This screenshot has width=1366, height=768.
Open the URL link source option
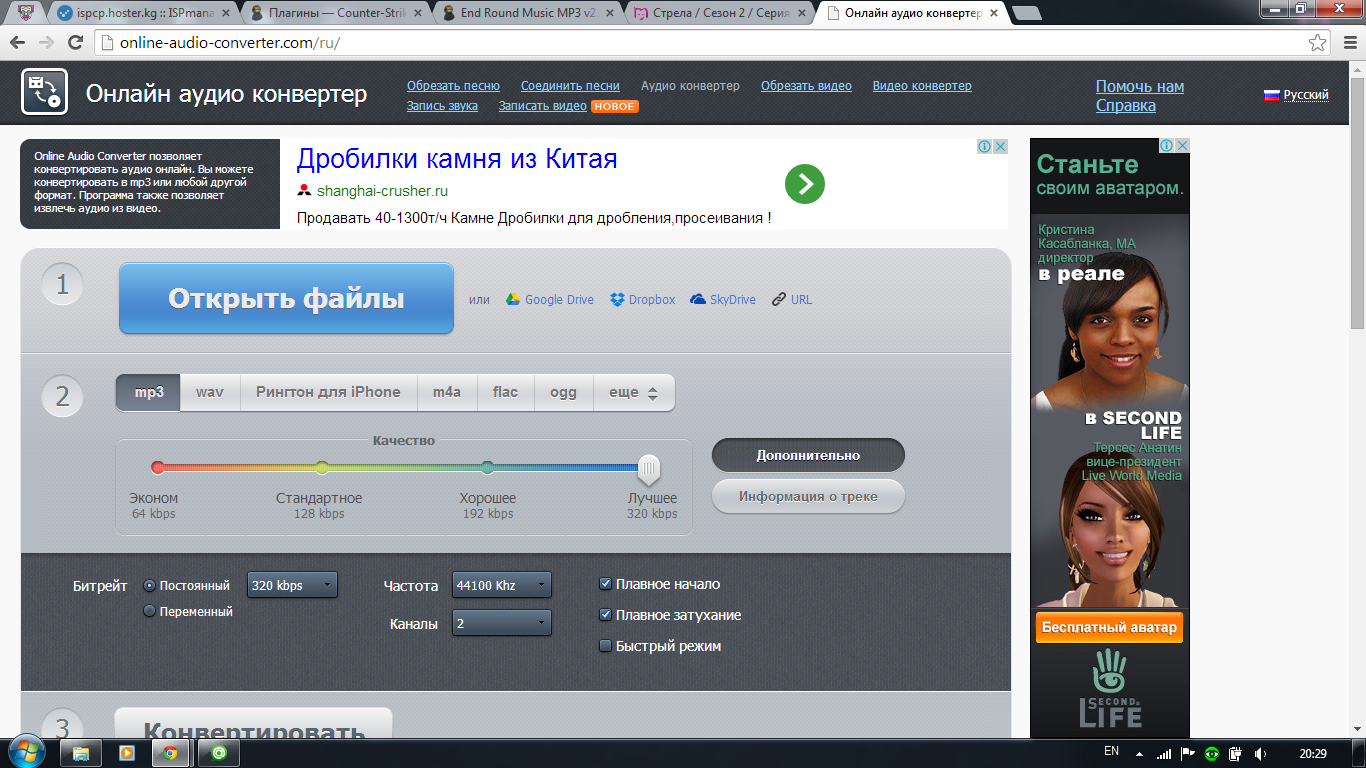792,299
